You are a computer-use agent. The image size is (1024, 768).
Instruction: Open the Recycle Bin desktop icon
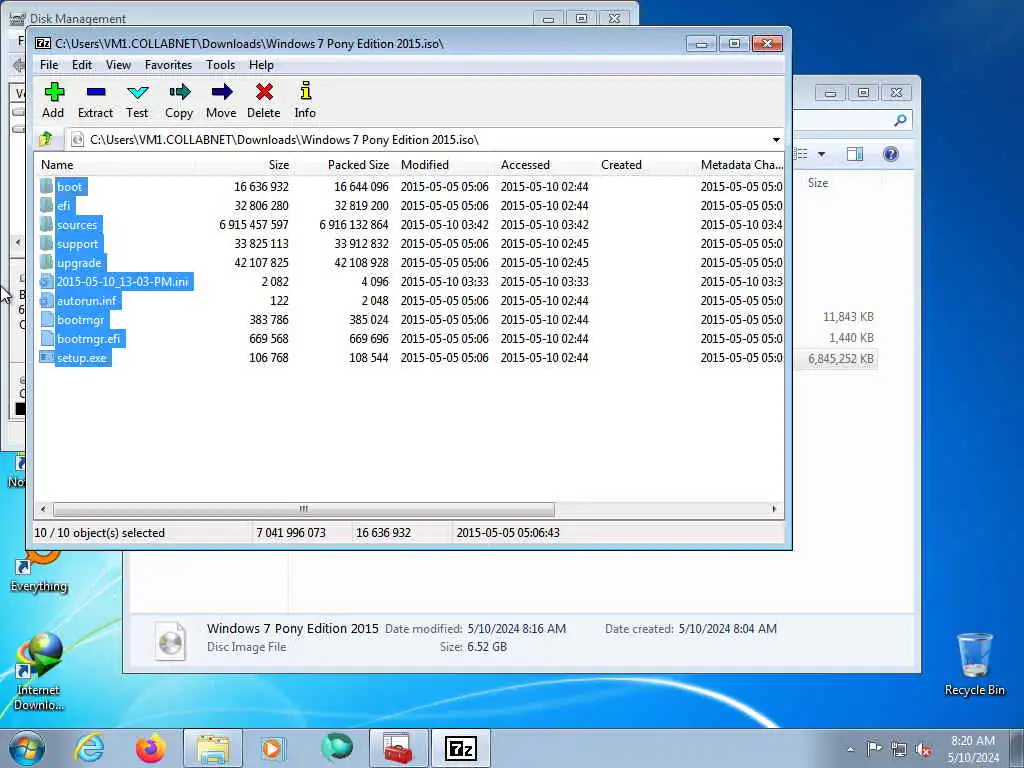click(974, 664)
